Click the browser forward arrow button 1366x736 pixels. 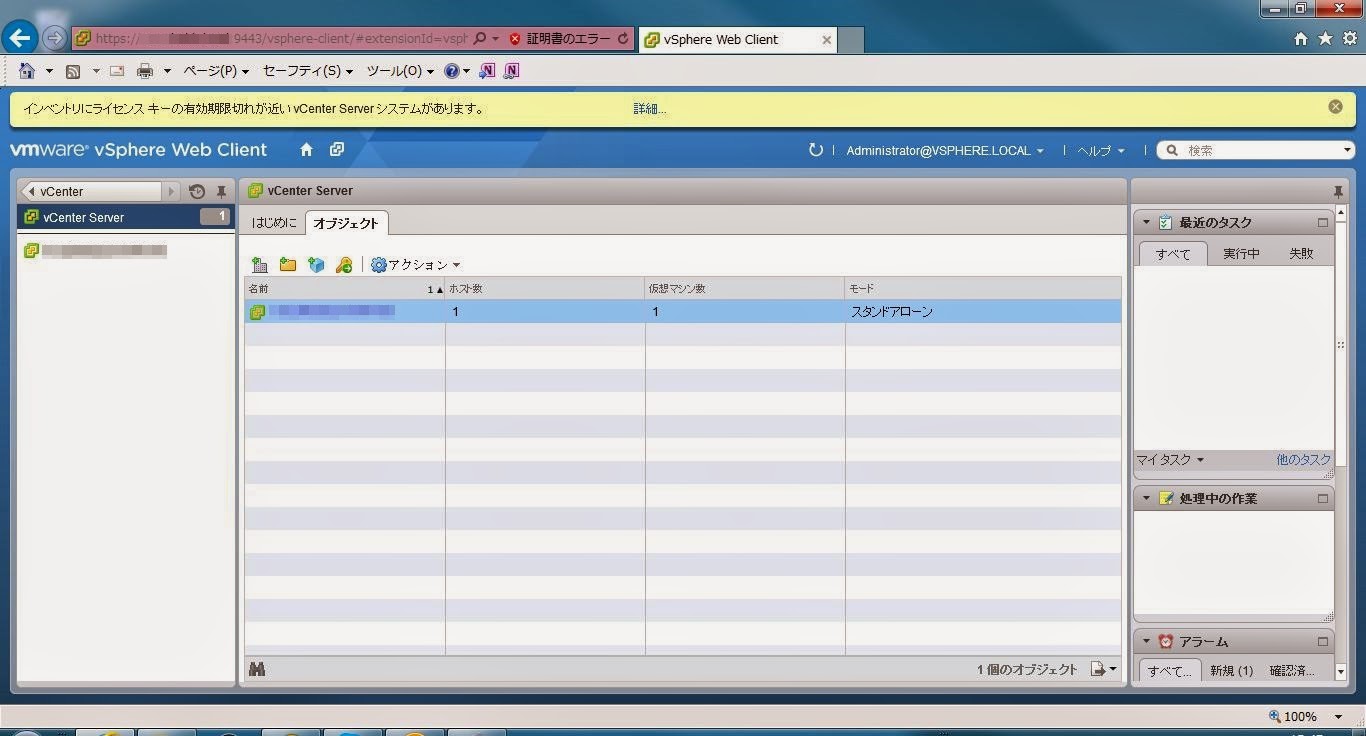[54, 39]
